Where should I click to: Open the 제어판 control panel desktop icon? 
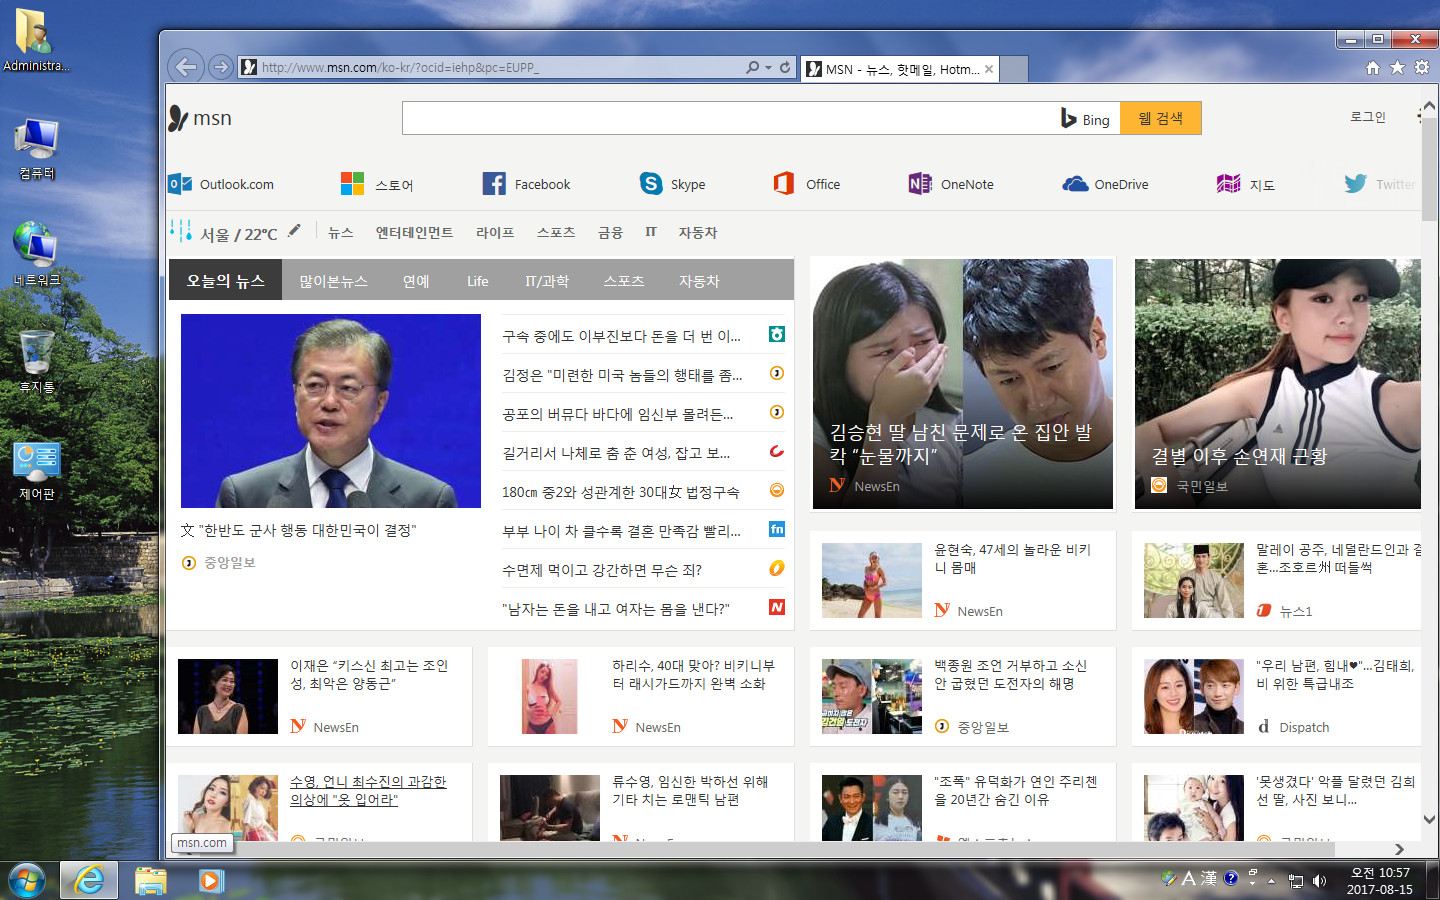pos(37,470)
